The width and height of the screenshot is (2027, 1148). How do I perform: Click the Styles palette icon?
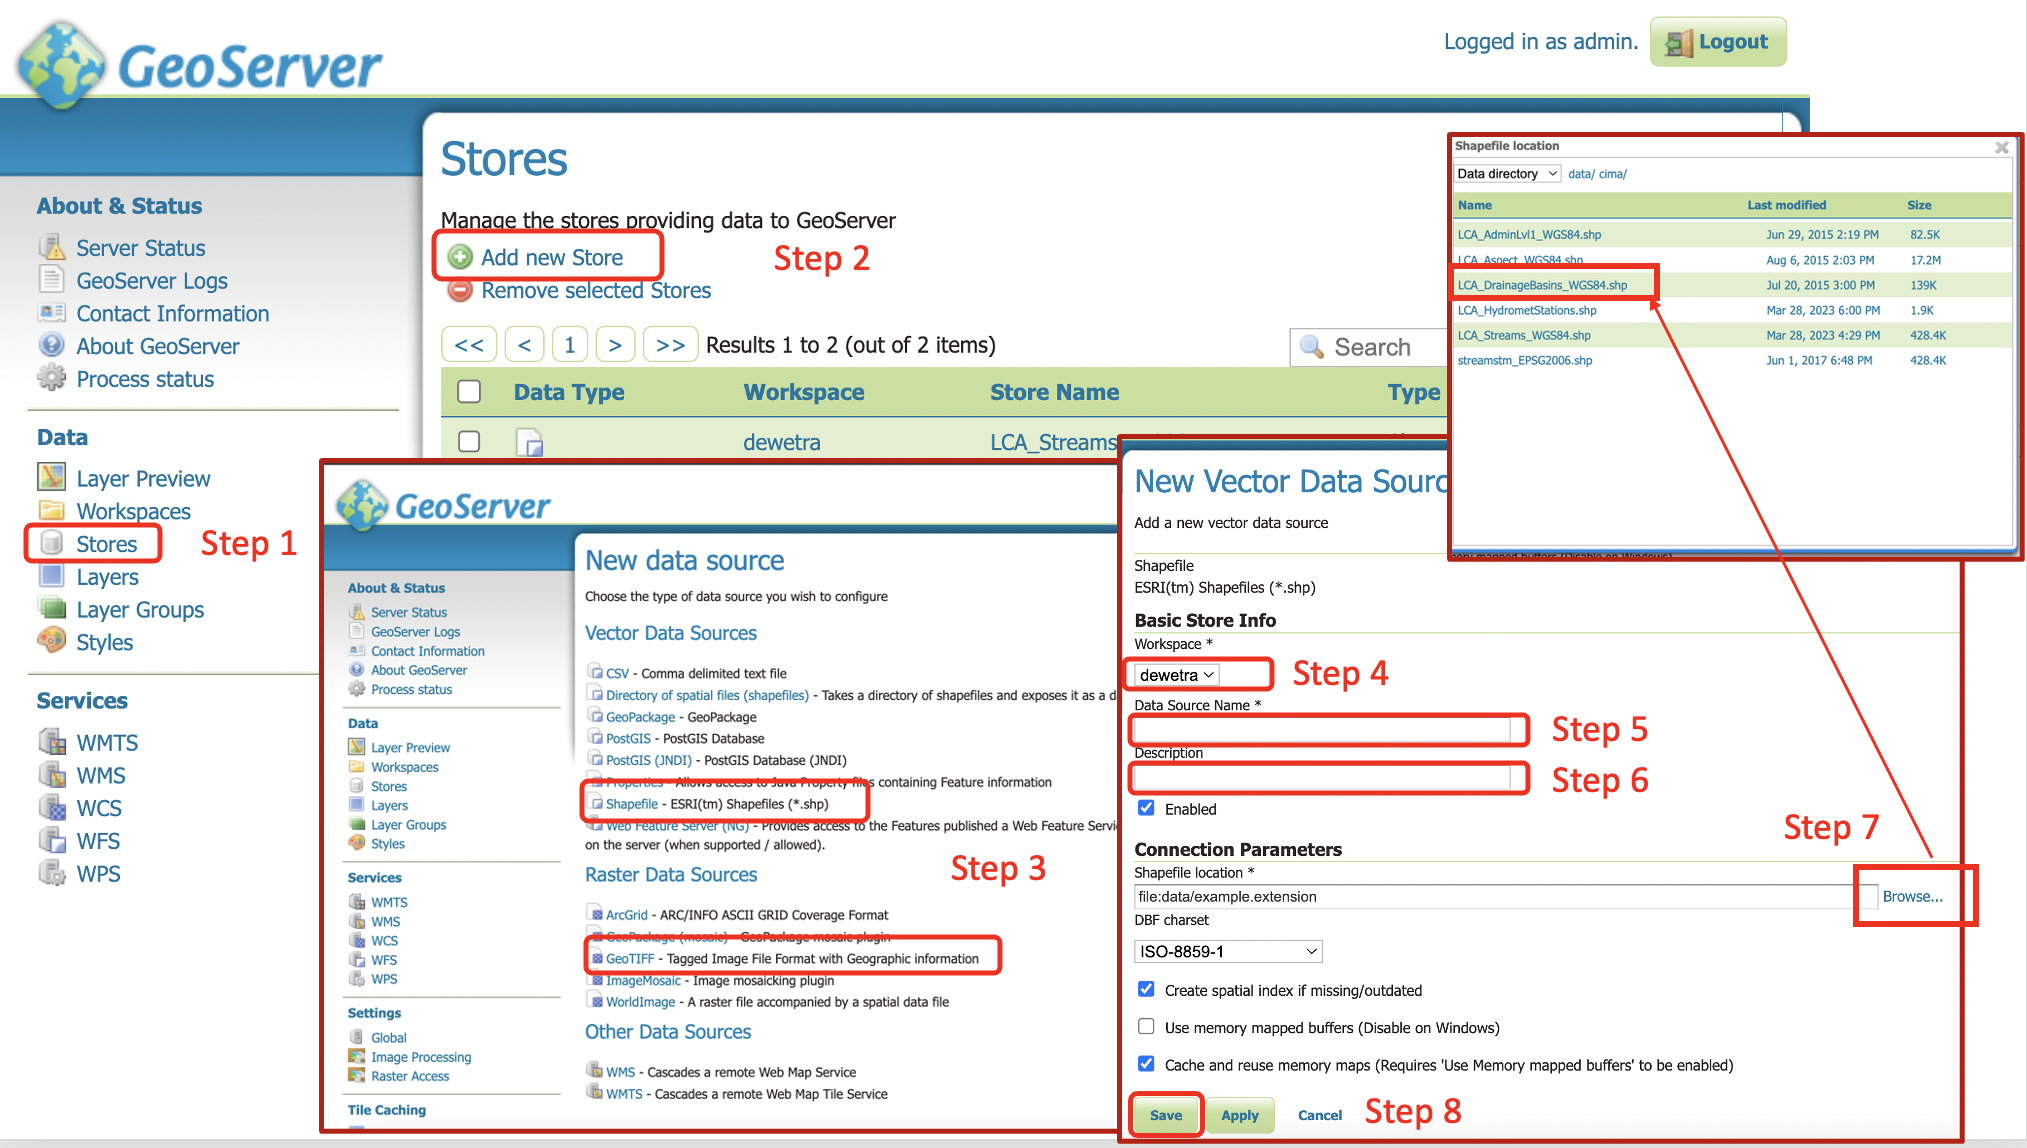tap(51, 640)
